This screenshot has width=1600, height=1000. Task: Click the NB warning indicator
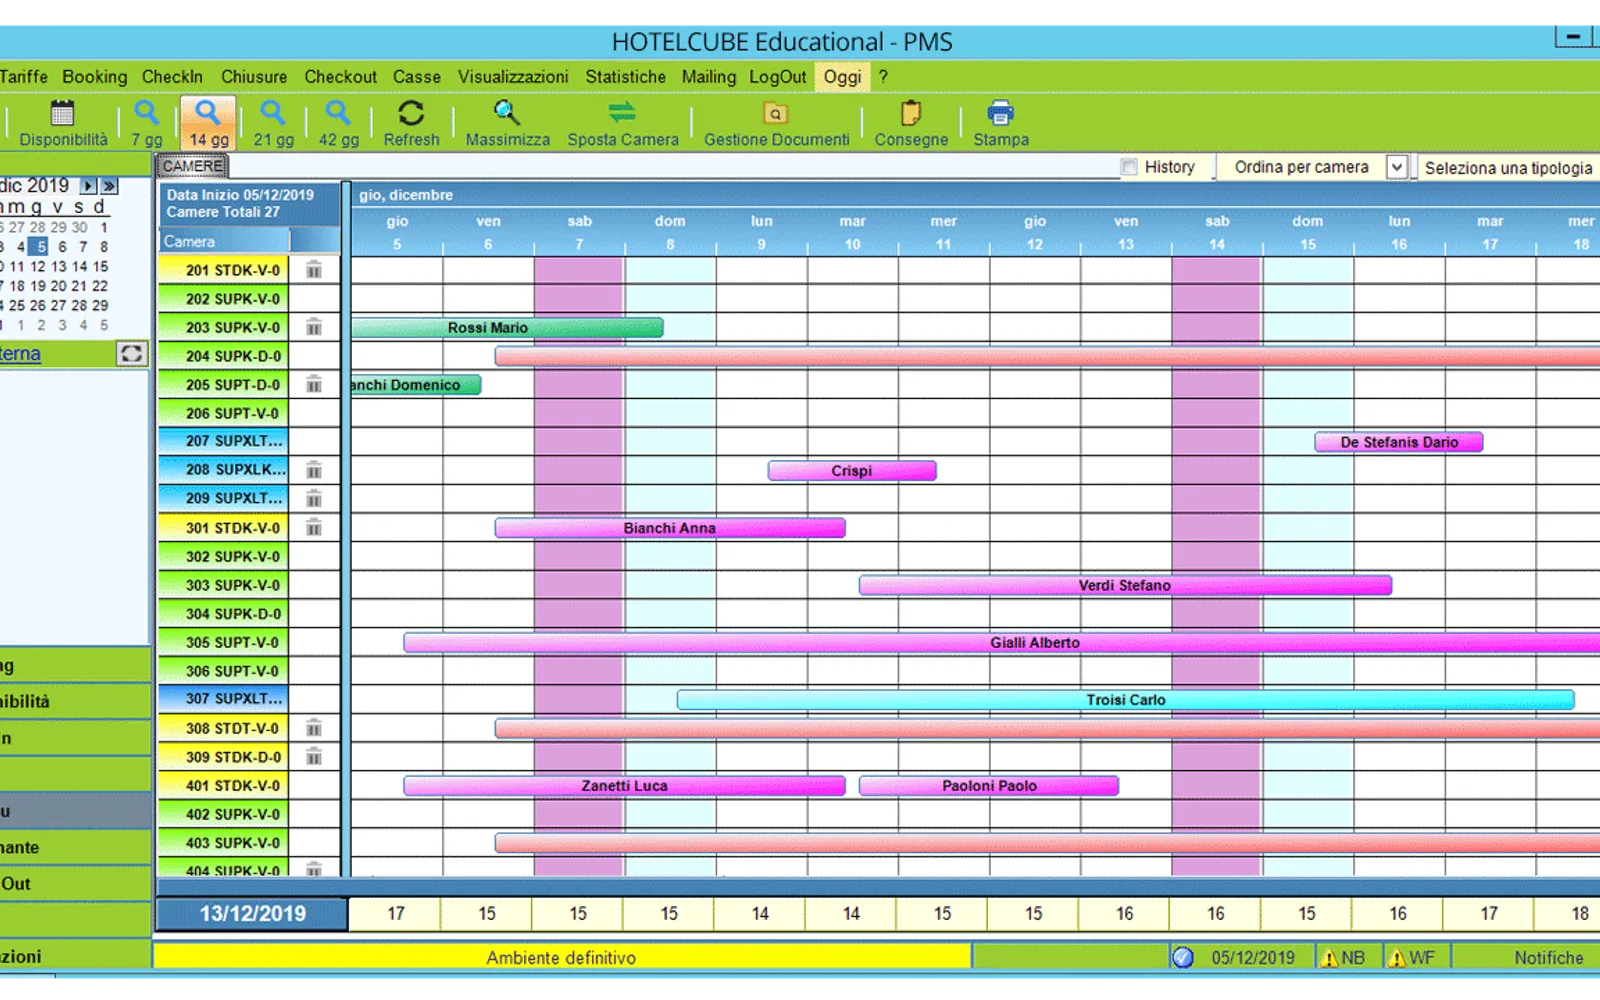[x=1342, y=958]
